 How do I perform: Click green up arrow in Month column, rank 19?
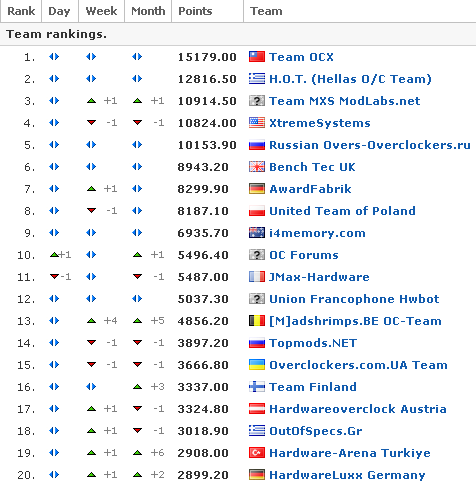point(137,453)
